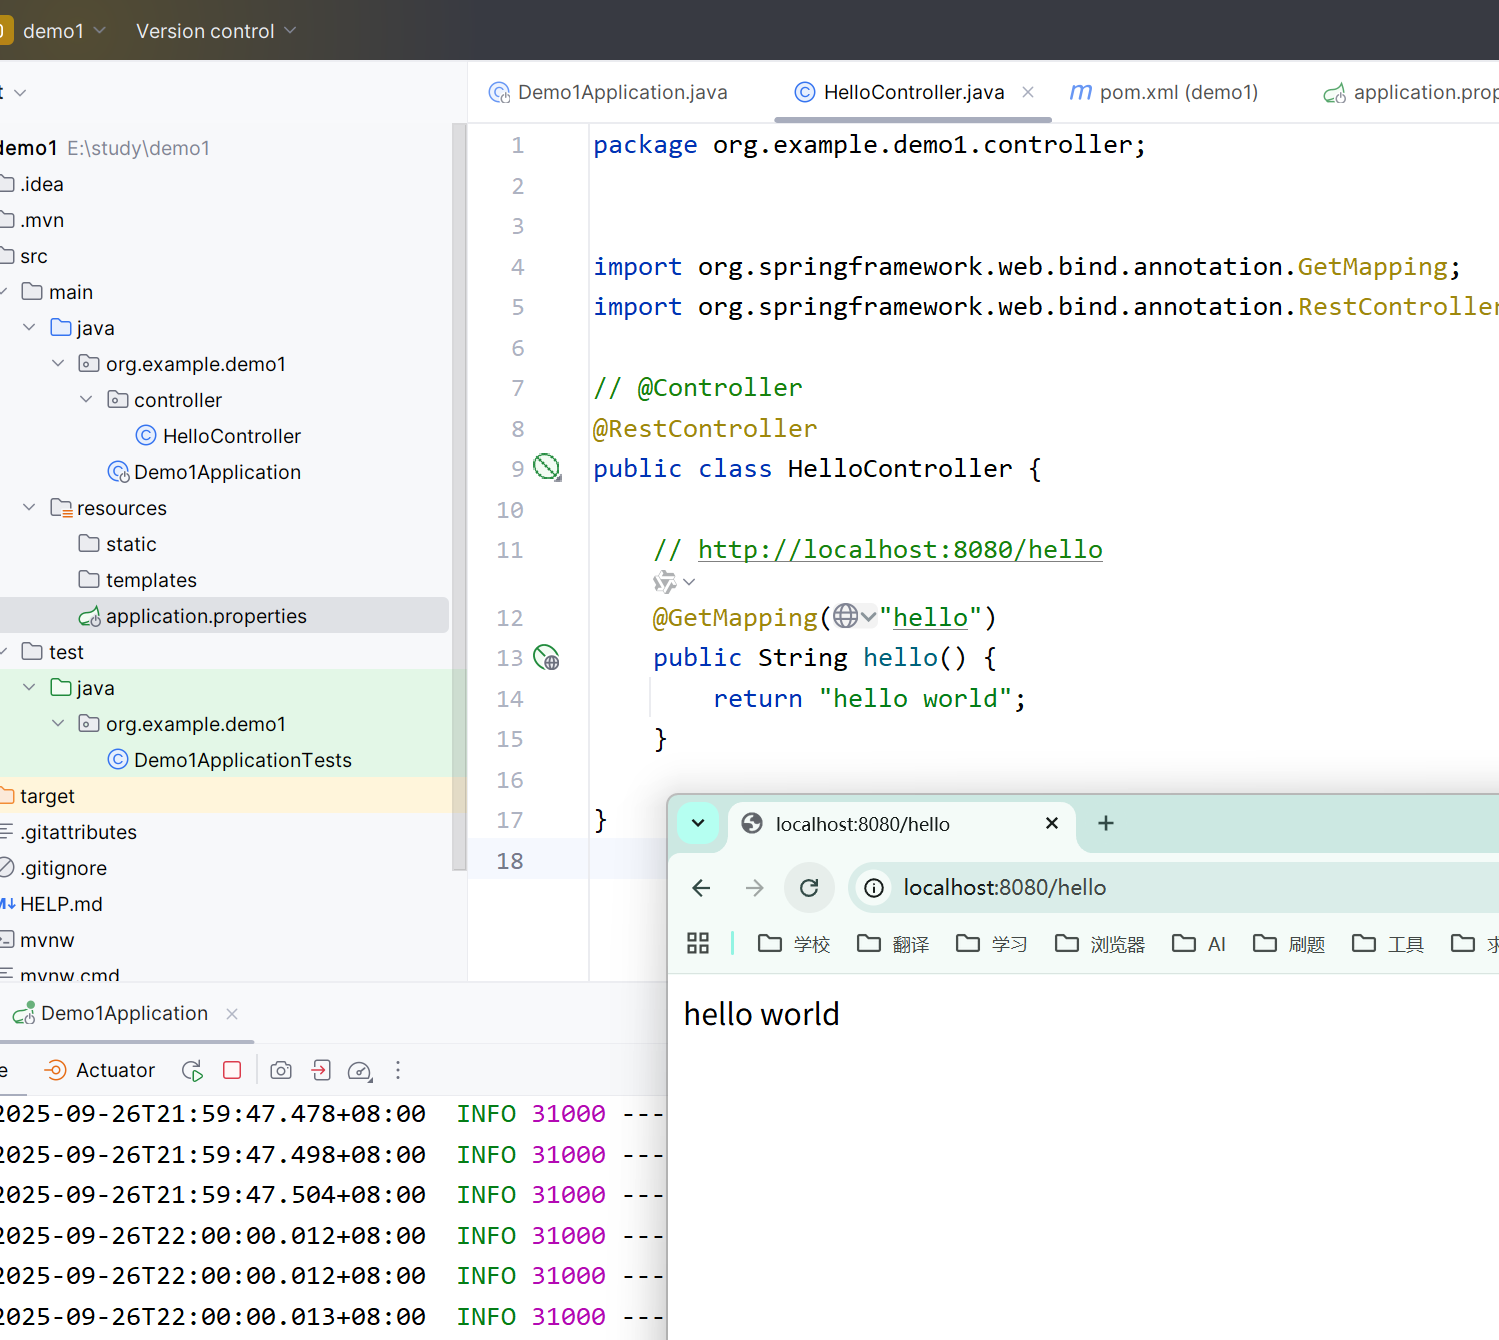Reload the page in the browser

(809, 887)
